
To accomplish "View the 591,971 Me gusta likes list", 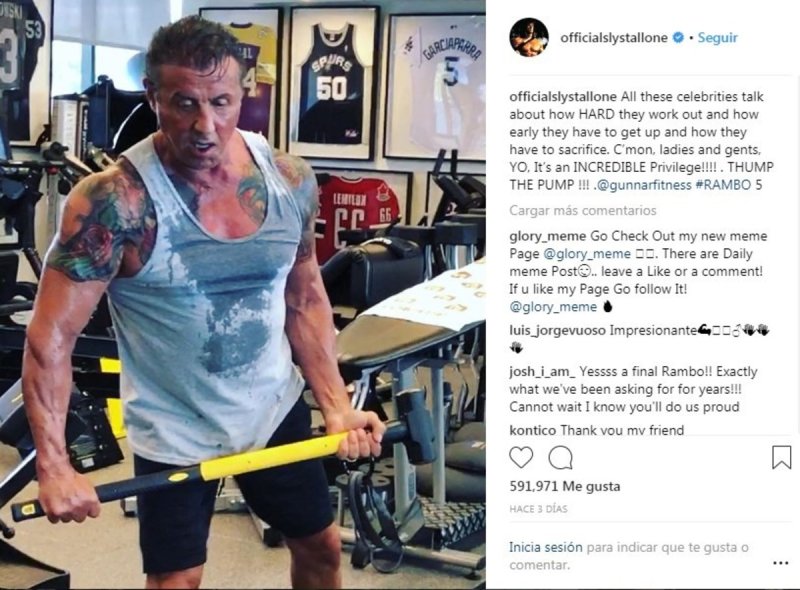I will 565,486.
